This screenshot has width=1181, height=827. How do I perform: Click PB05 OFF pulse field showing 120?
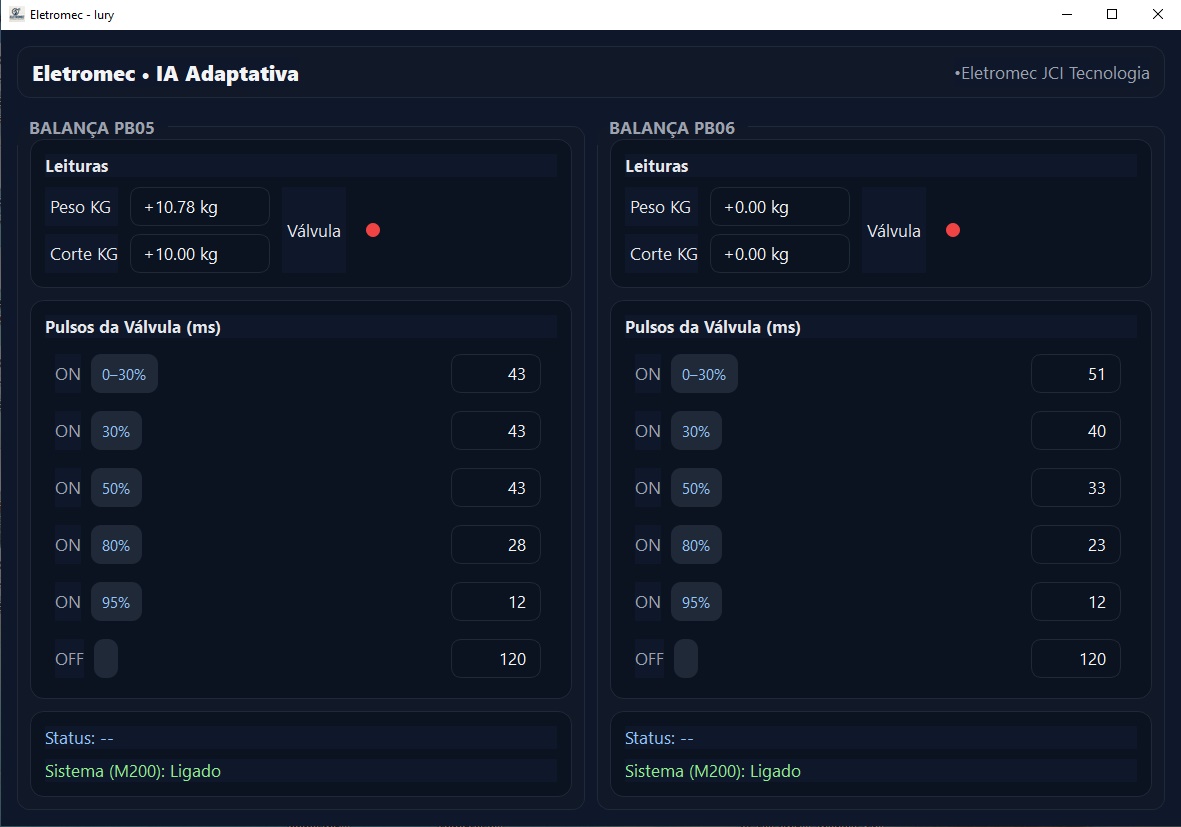pyautogui.click(x=496, y=659)
